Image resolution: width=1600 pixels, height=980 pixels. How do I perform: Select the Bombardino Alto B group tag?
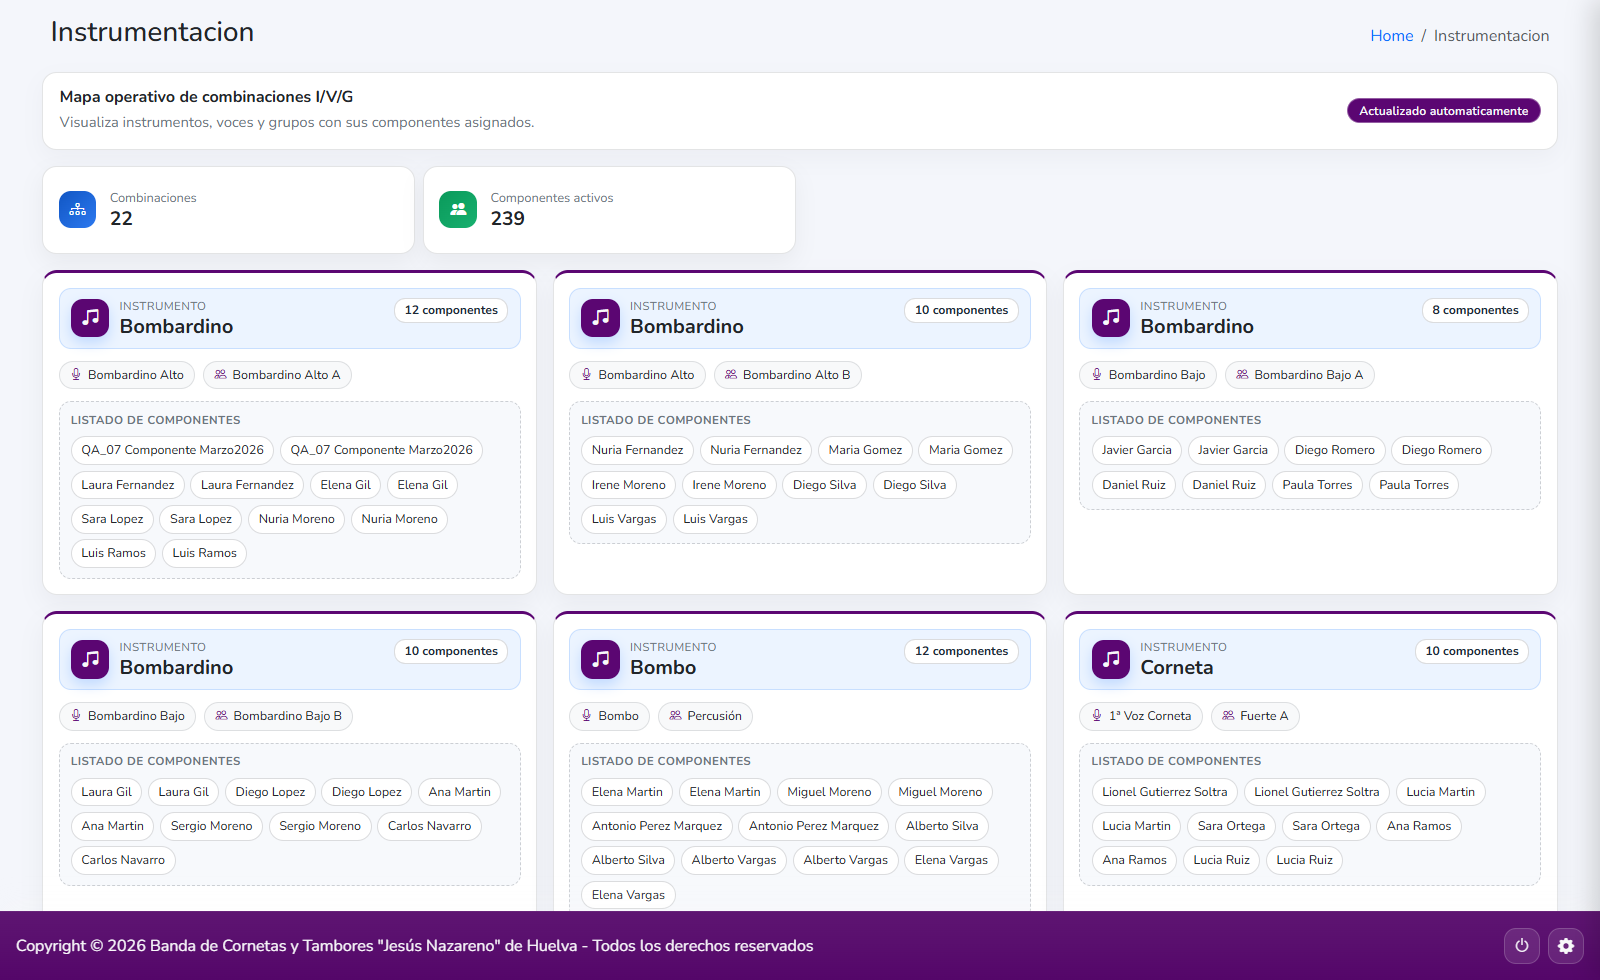pos(787,375)
